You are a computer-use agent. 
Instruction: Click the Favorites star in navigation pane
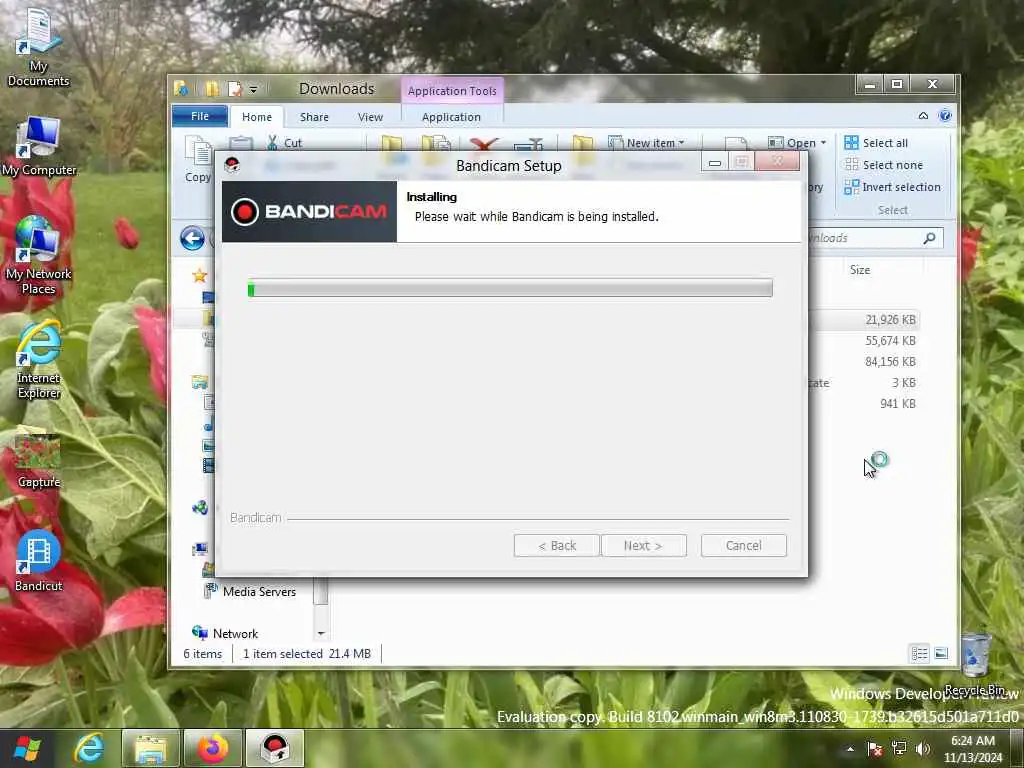tap(200, 276)
